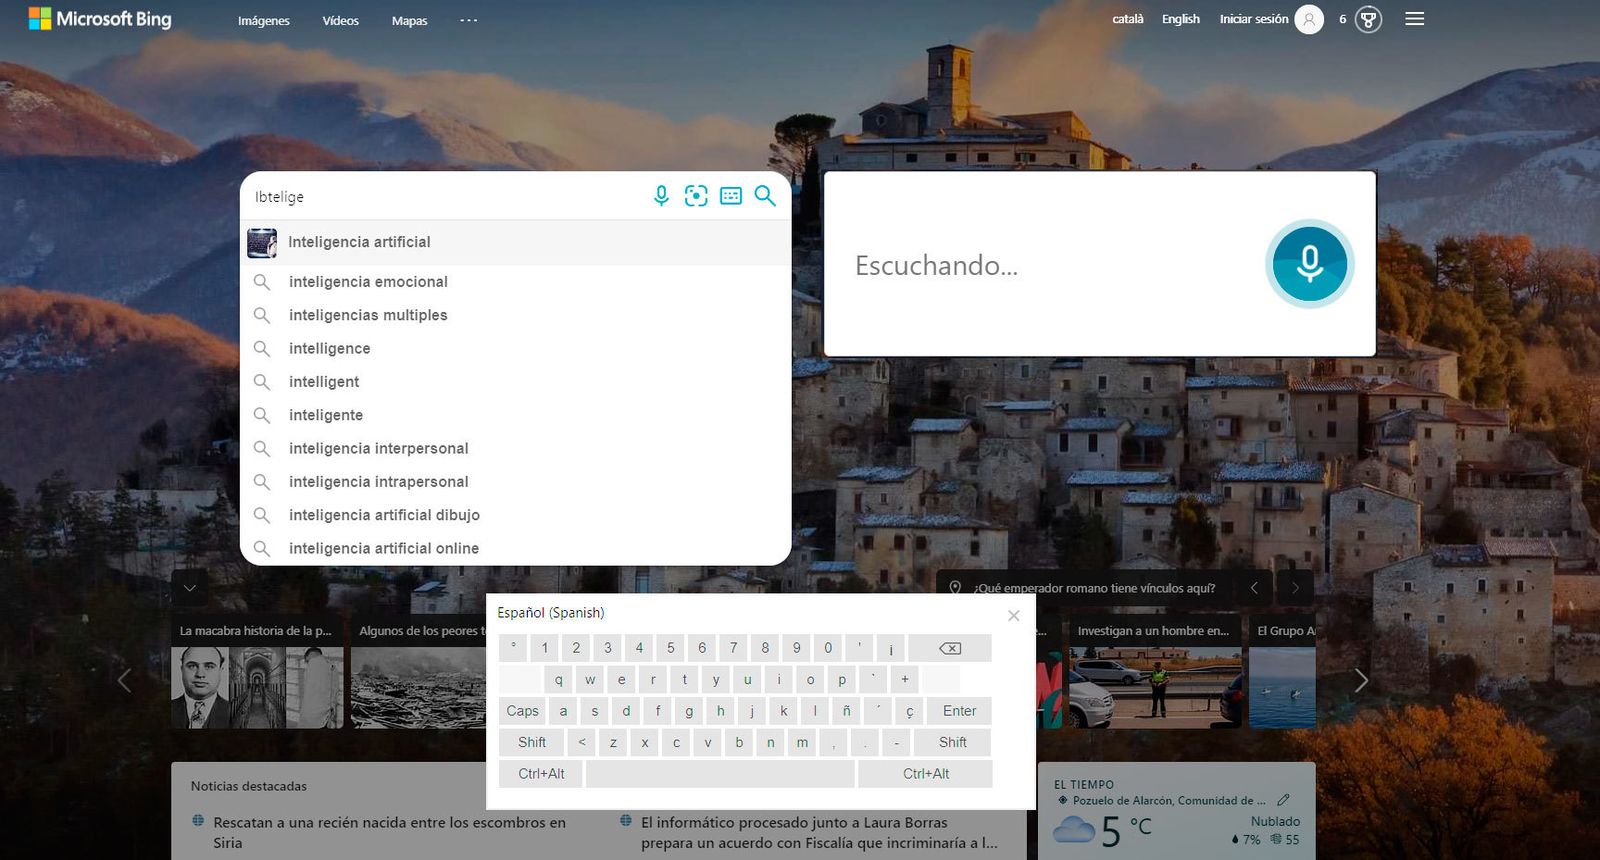Click Enter key on virtual keyboard

[959, 711]
